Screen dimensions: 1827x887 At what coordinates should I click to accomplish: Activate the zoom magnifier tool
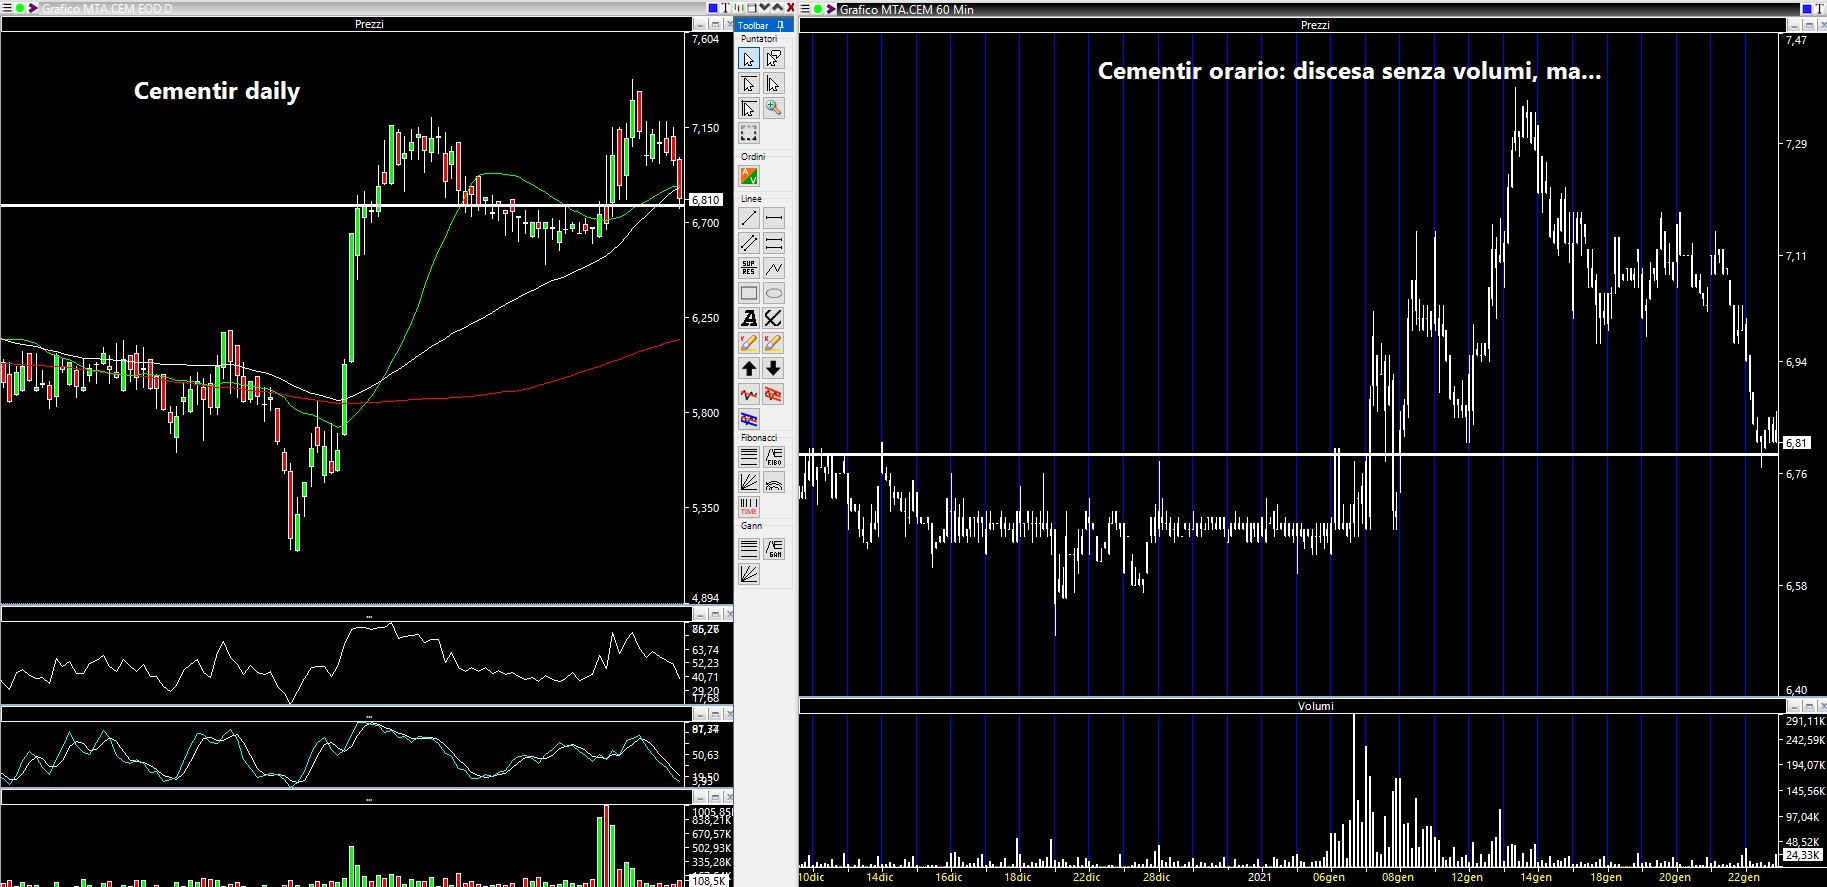tap(774, 108)
